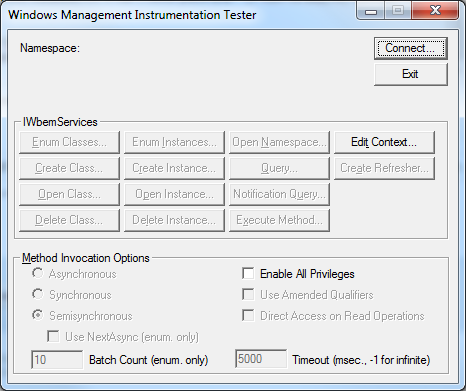Click the Delete Instance... button
Image resolution: width=466 pixels, height=391 pixels.
174,220
